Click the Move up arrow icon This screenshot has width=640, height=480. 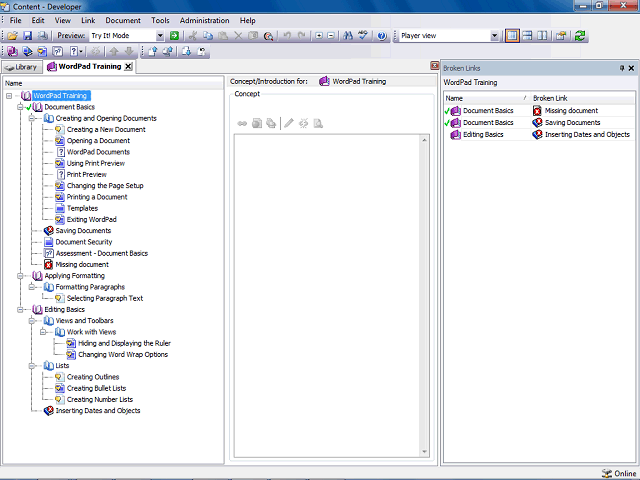pos(114,51)
